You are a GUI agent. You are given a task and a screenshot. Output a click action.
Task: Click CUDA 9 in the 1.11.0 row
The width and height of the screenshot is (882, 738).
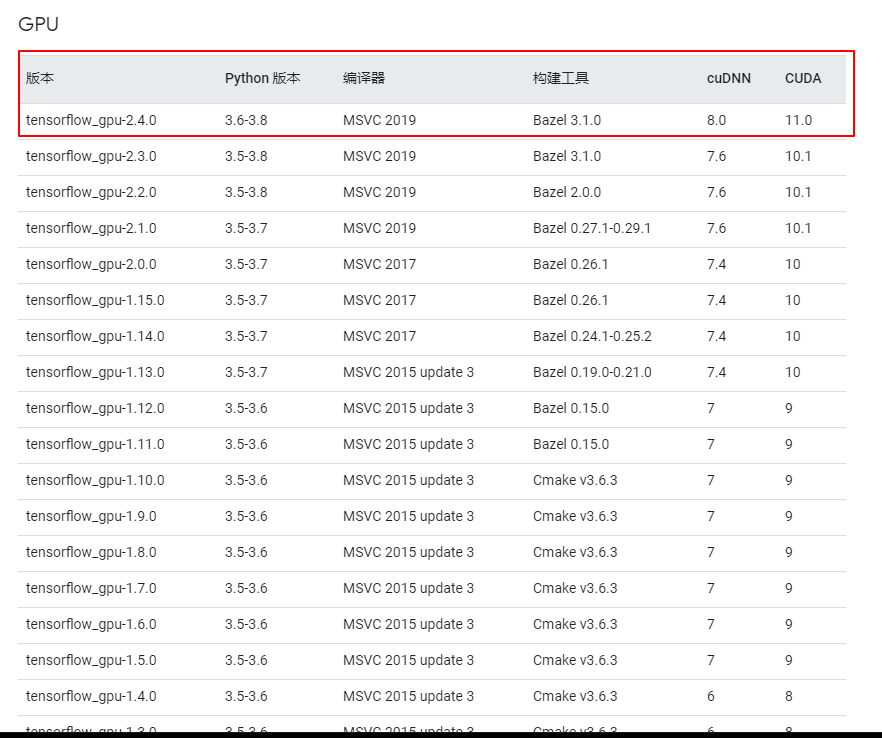point(789,444)
